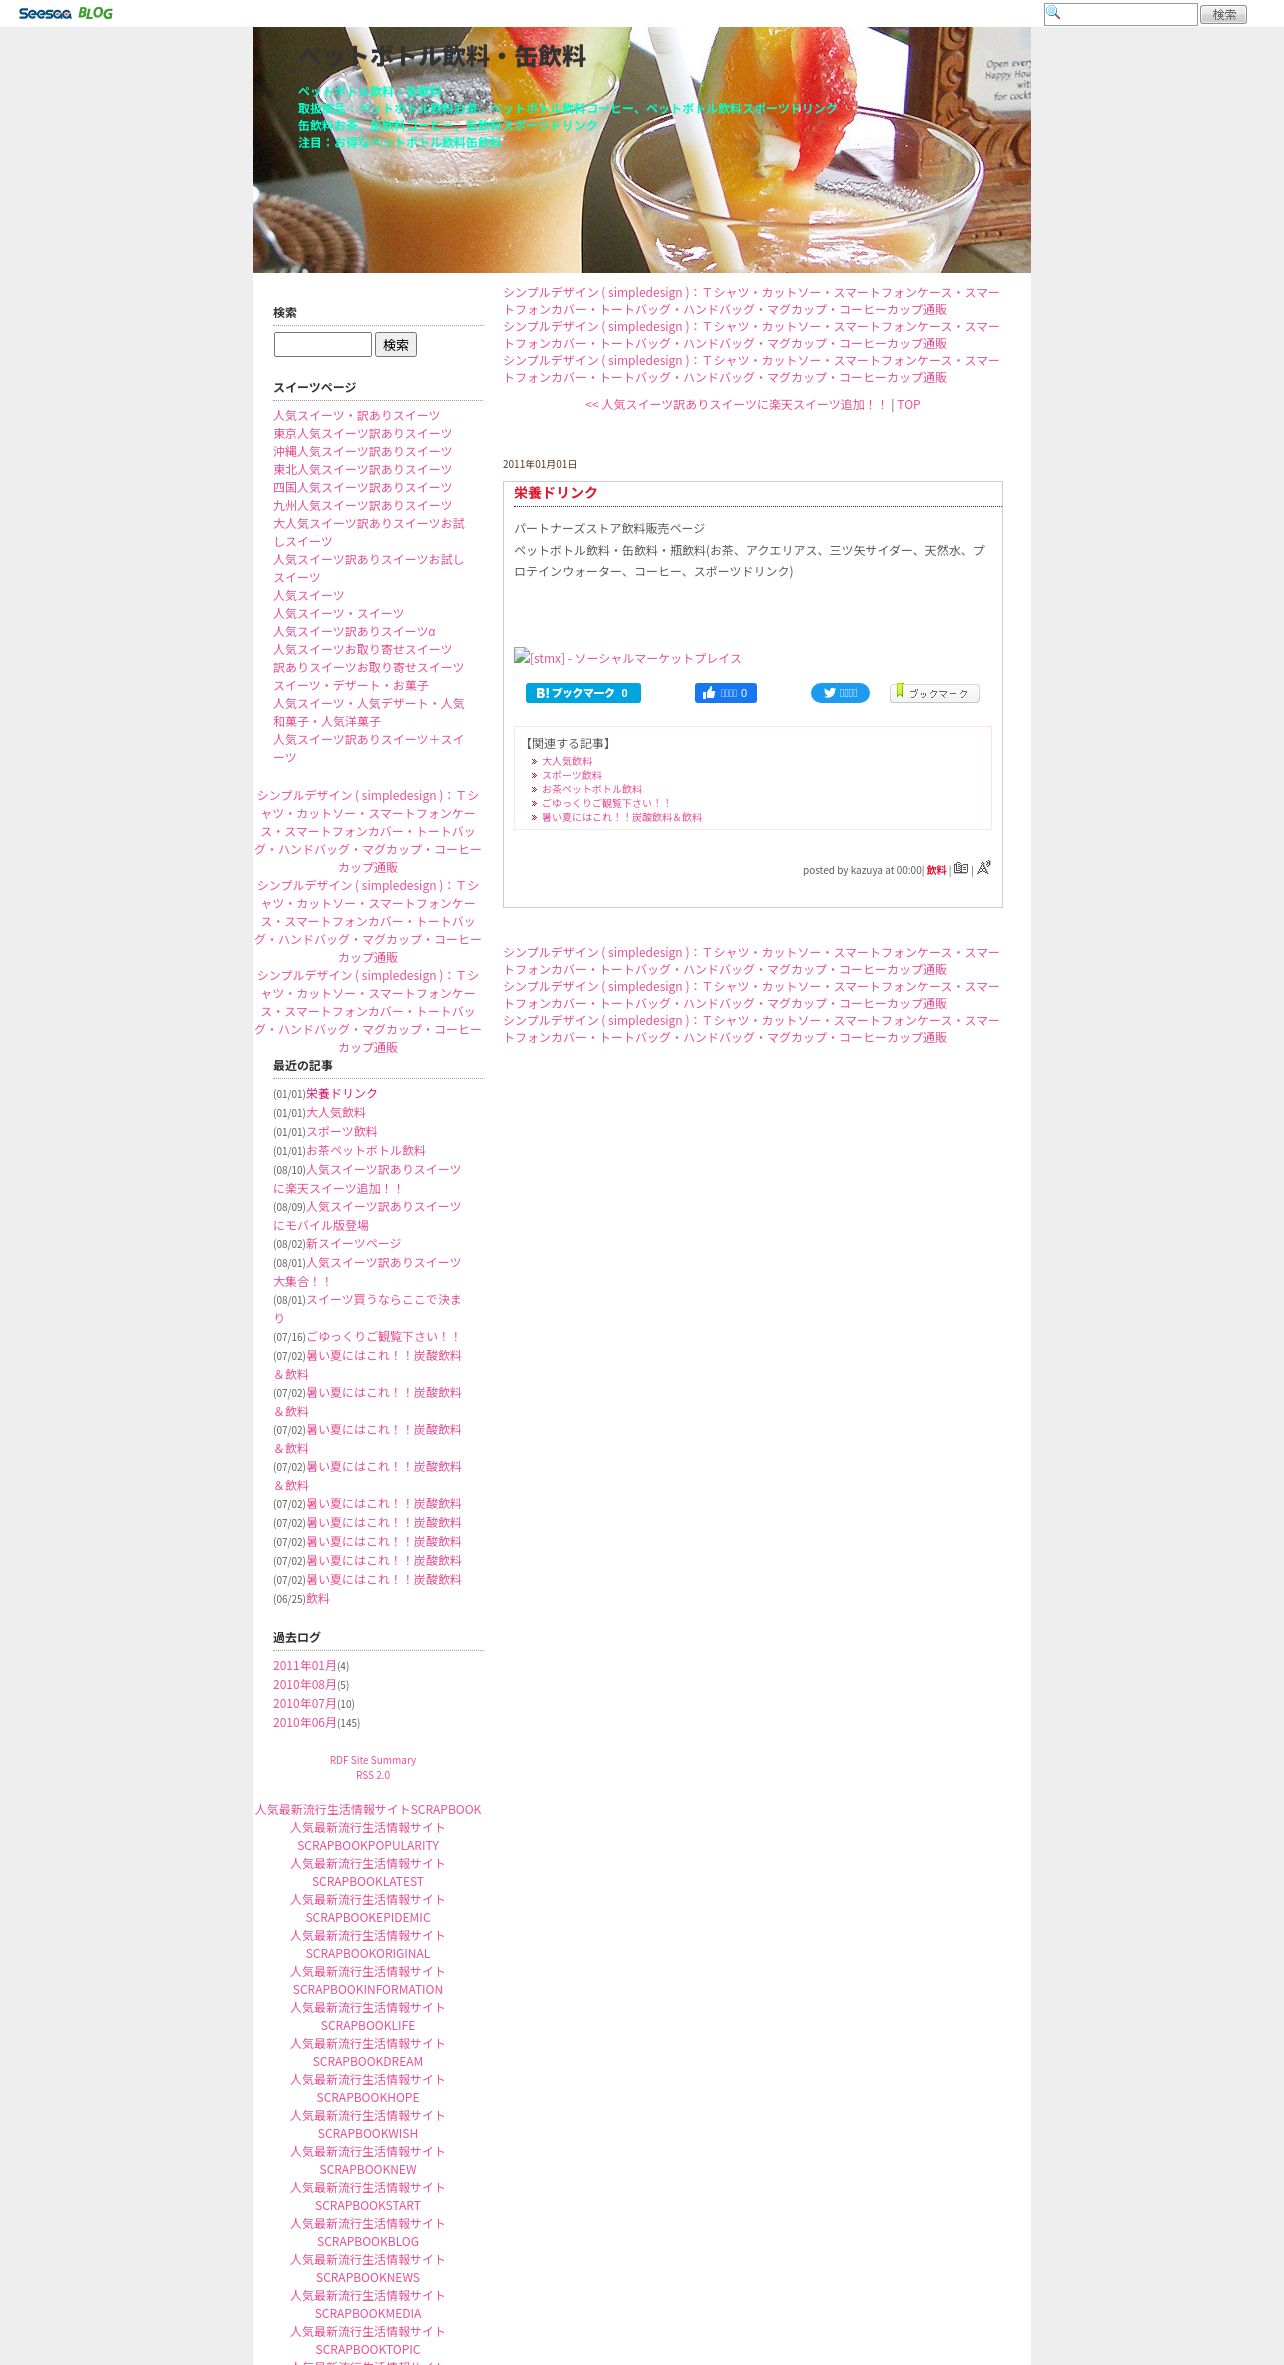Viewport: 1284px width, 2365px height.
Task: Open 人気スイーツお取り寄せスイーツ sidebar link
Action: (363, 650)
